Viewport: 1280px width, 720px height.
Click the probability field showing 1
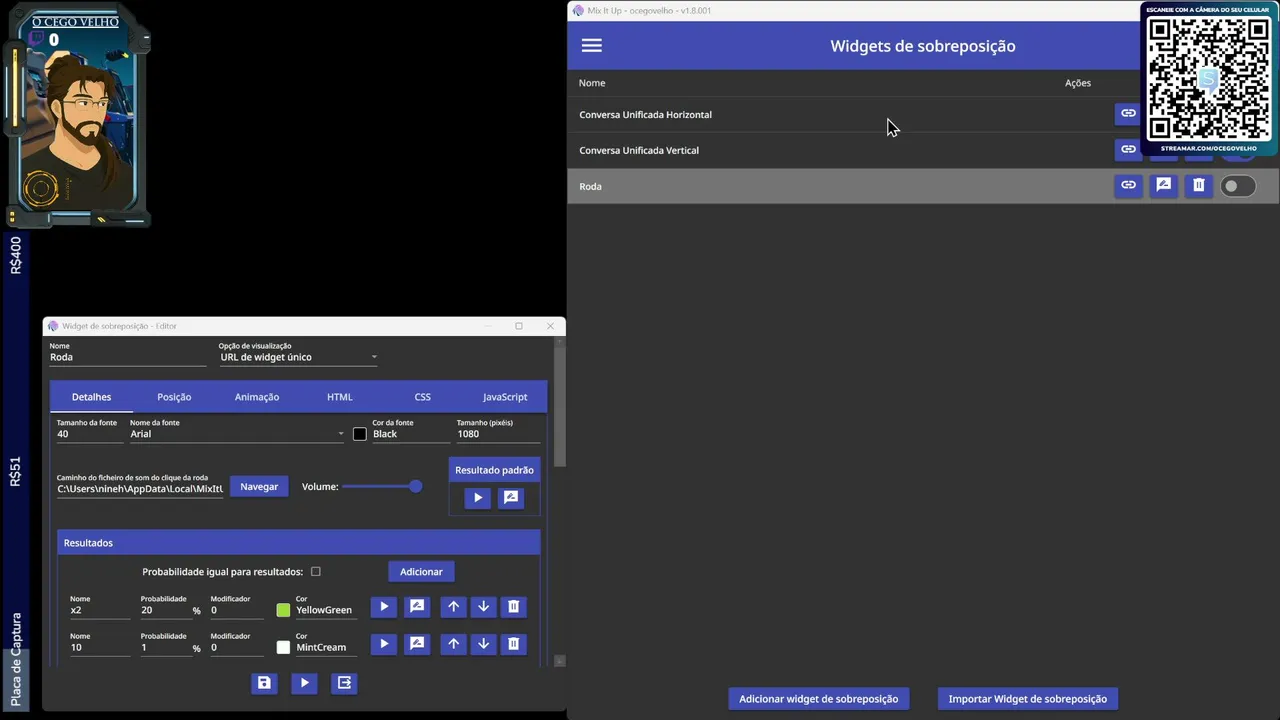coord(165,647)
